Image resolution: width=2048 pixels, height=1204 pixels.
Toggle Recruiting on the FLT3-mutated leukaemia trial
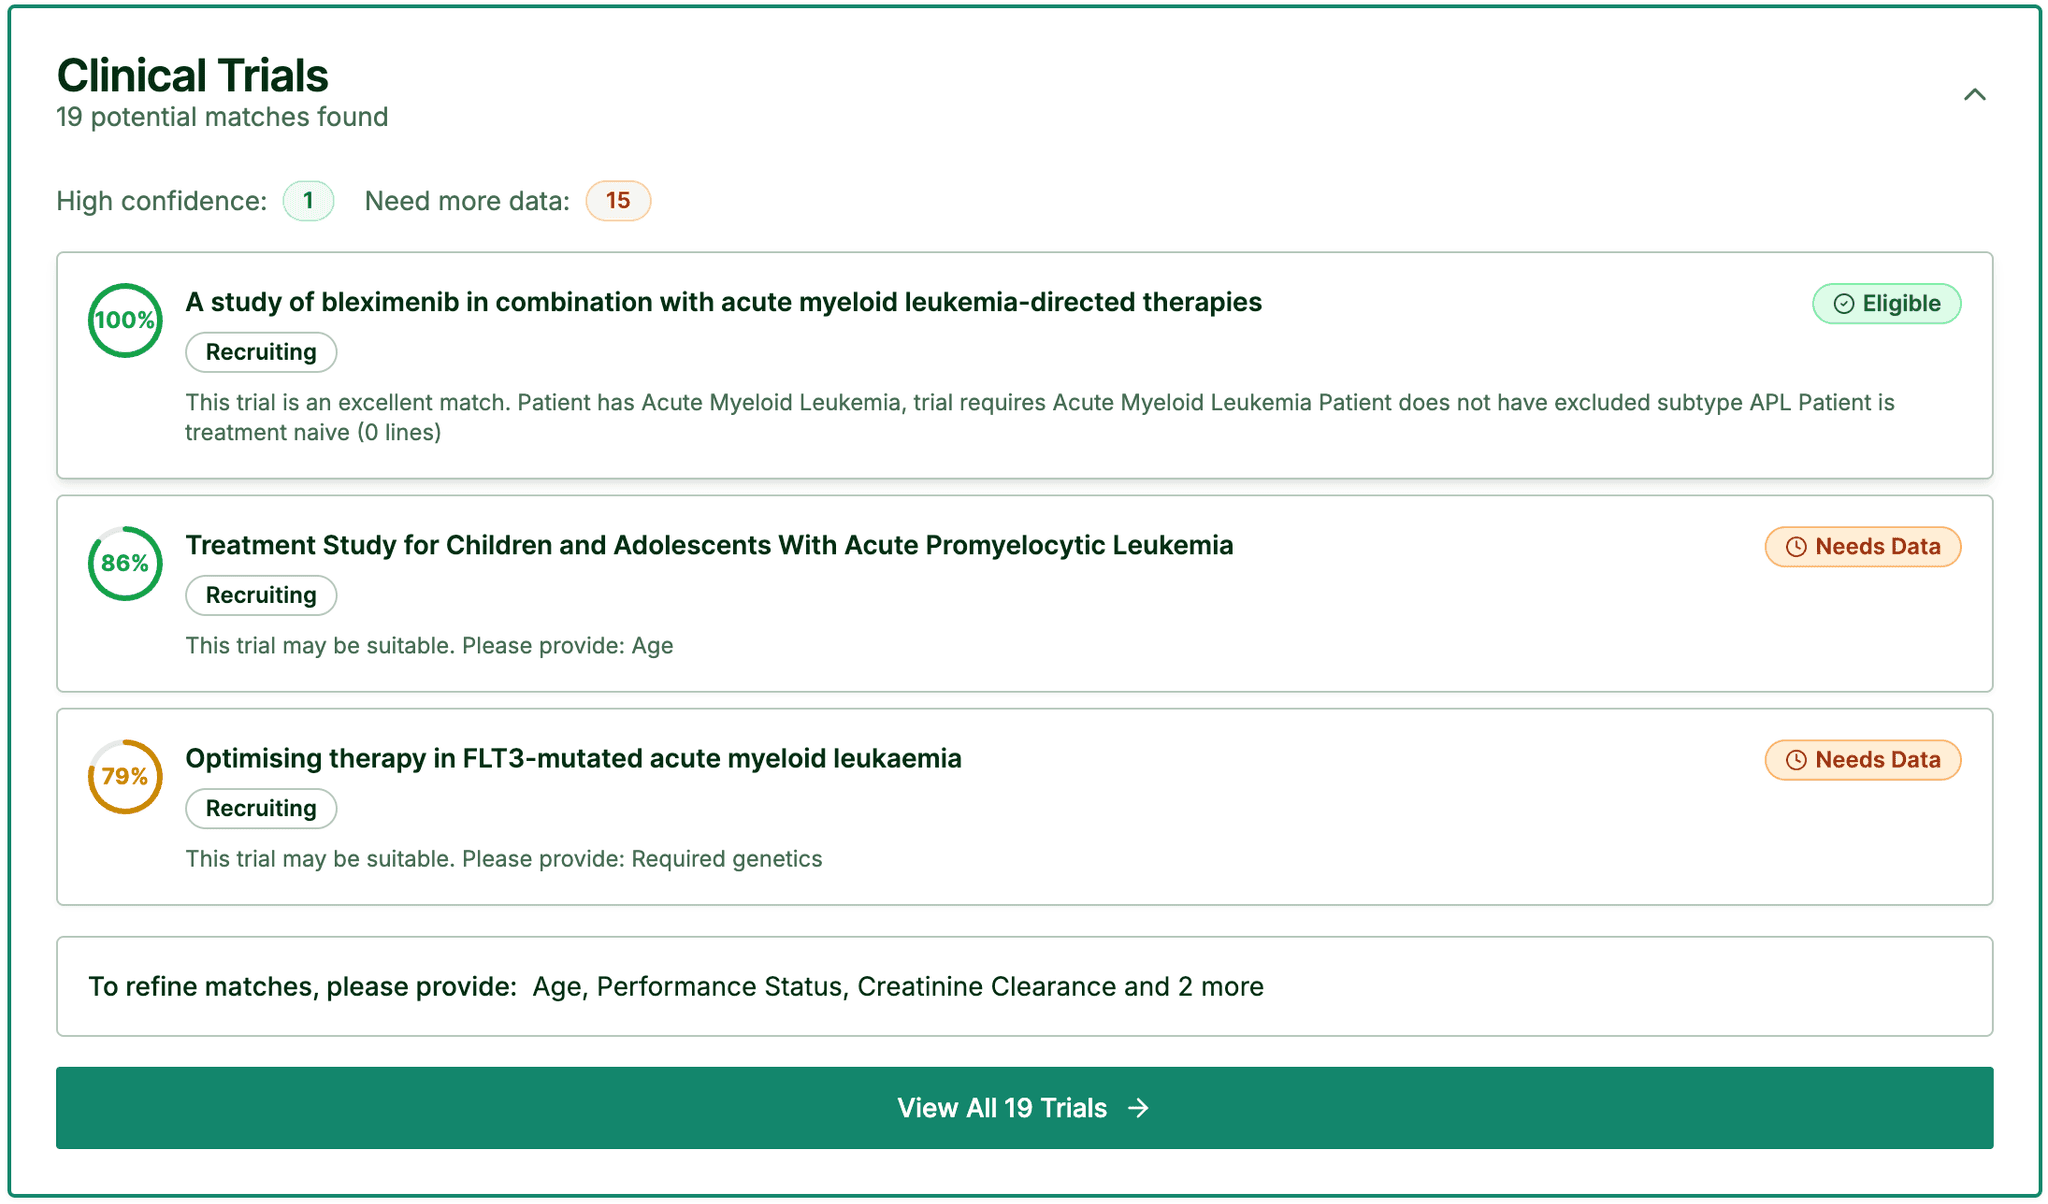pyautogui.click(x=261, y=808)
